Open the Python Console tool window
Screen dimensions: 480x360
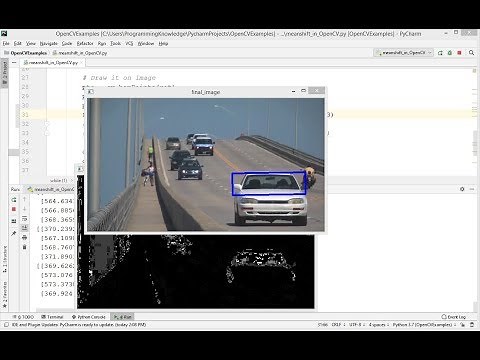pyautogui.click(x=89, y=317)
